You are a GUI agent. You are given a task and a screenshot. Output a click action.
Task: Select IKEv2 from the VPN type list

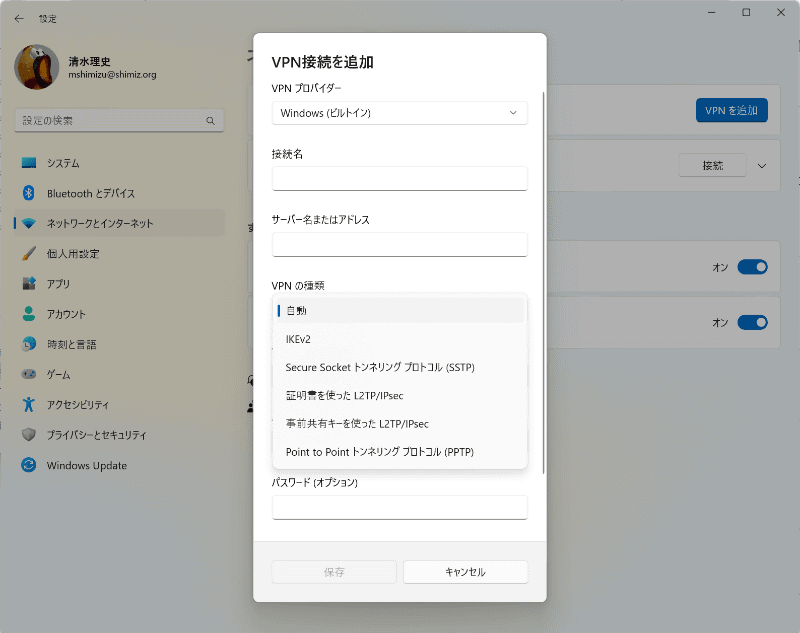pos(399,338)
